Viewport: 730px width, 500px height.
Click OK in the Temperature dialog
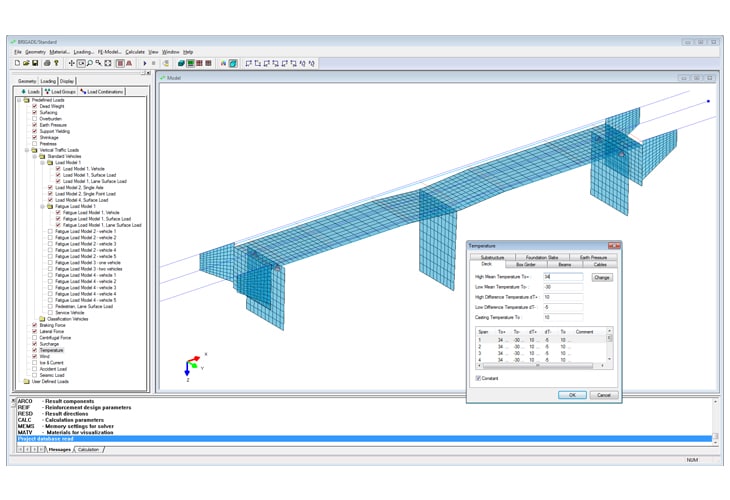point(572,395)
